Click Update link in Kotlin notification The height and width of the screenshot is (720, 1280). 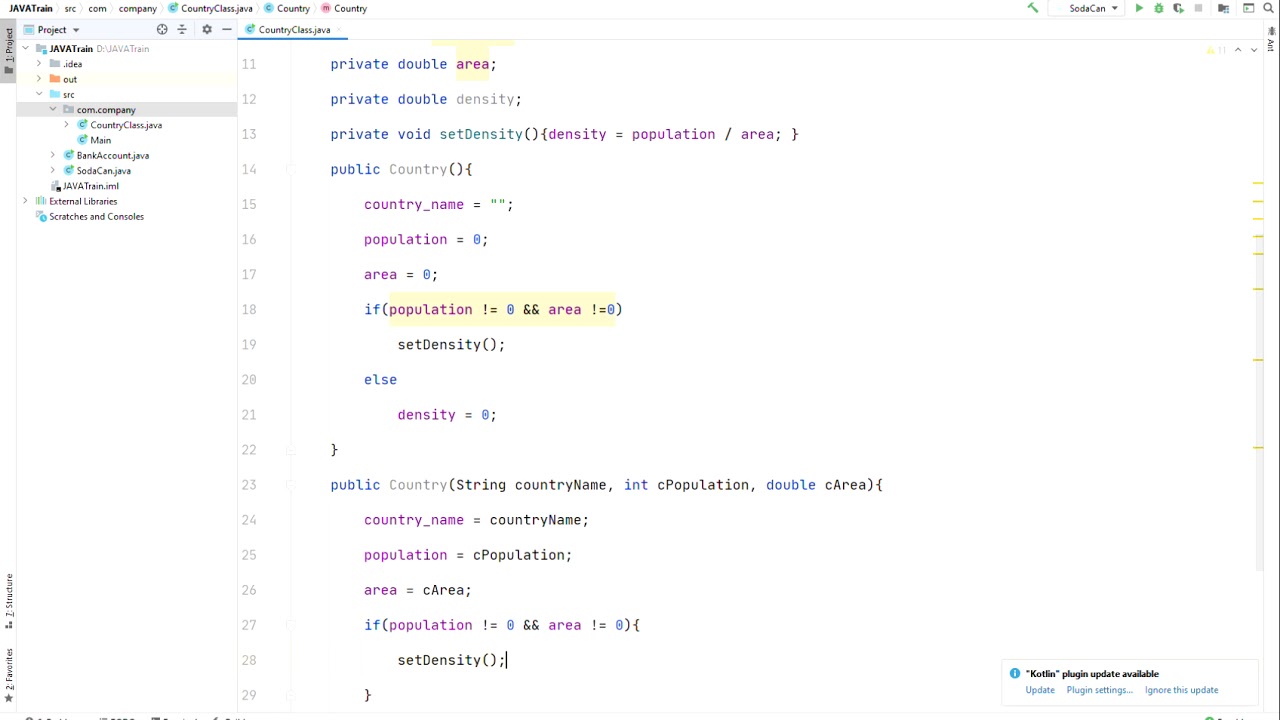(x=1040, y=690)
